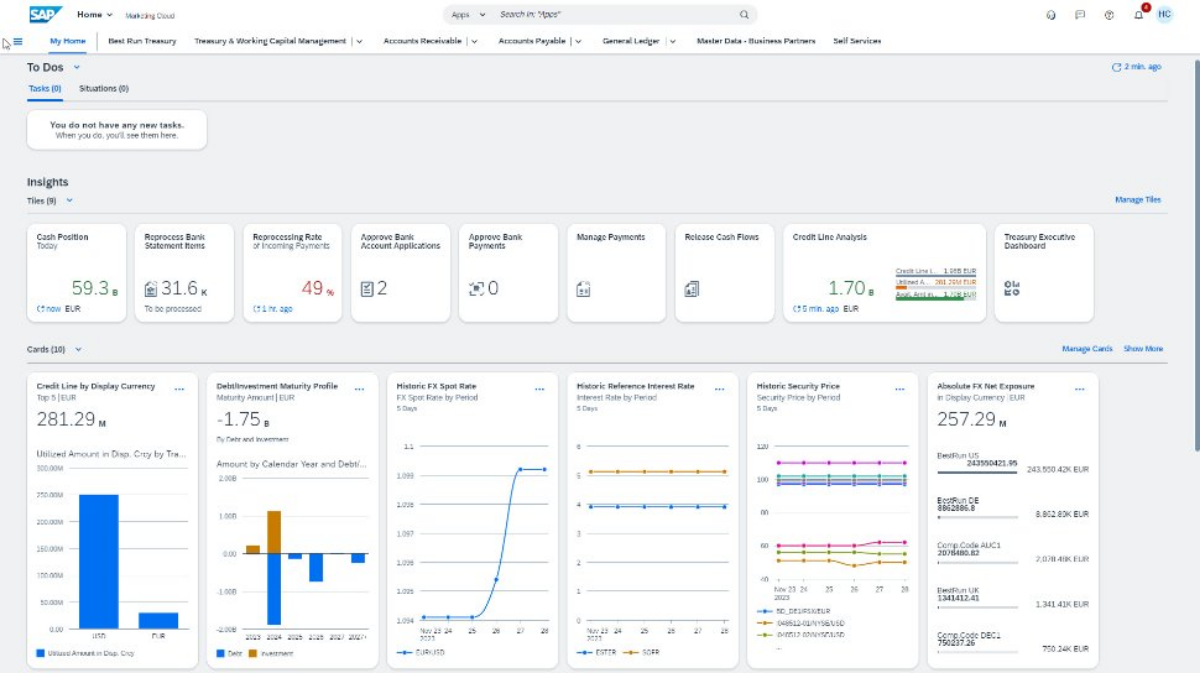Open the feedback chat icon
The height and width of the screenshot is (673, 1200).
pos(1080,15)
